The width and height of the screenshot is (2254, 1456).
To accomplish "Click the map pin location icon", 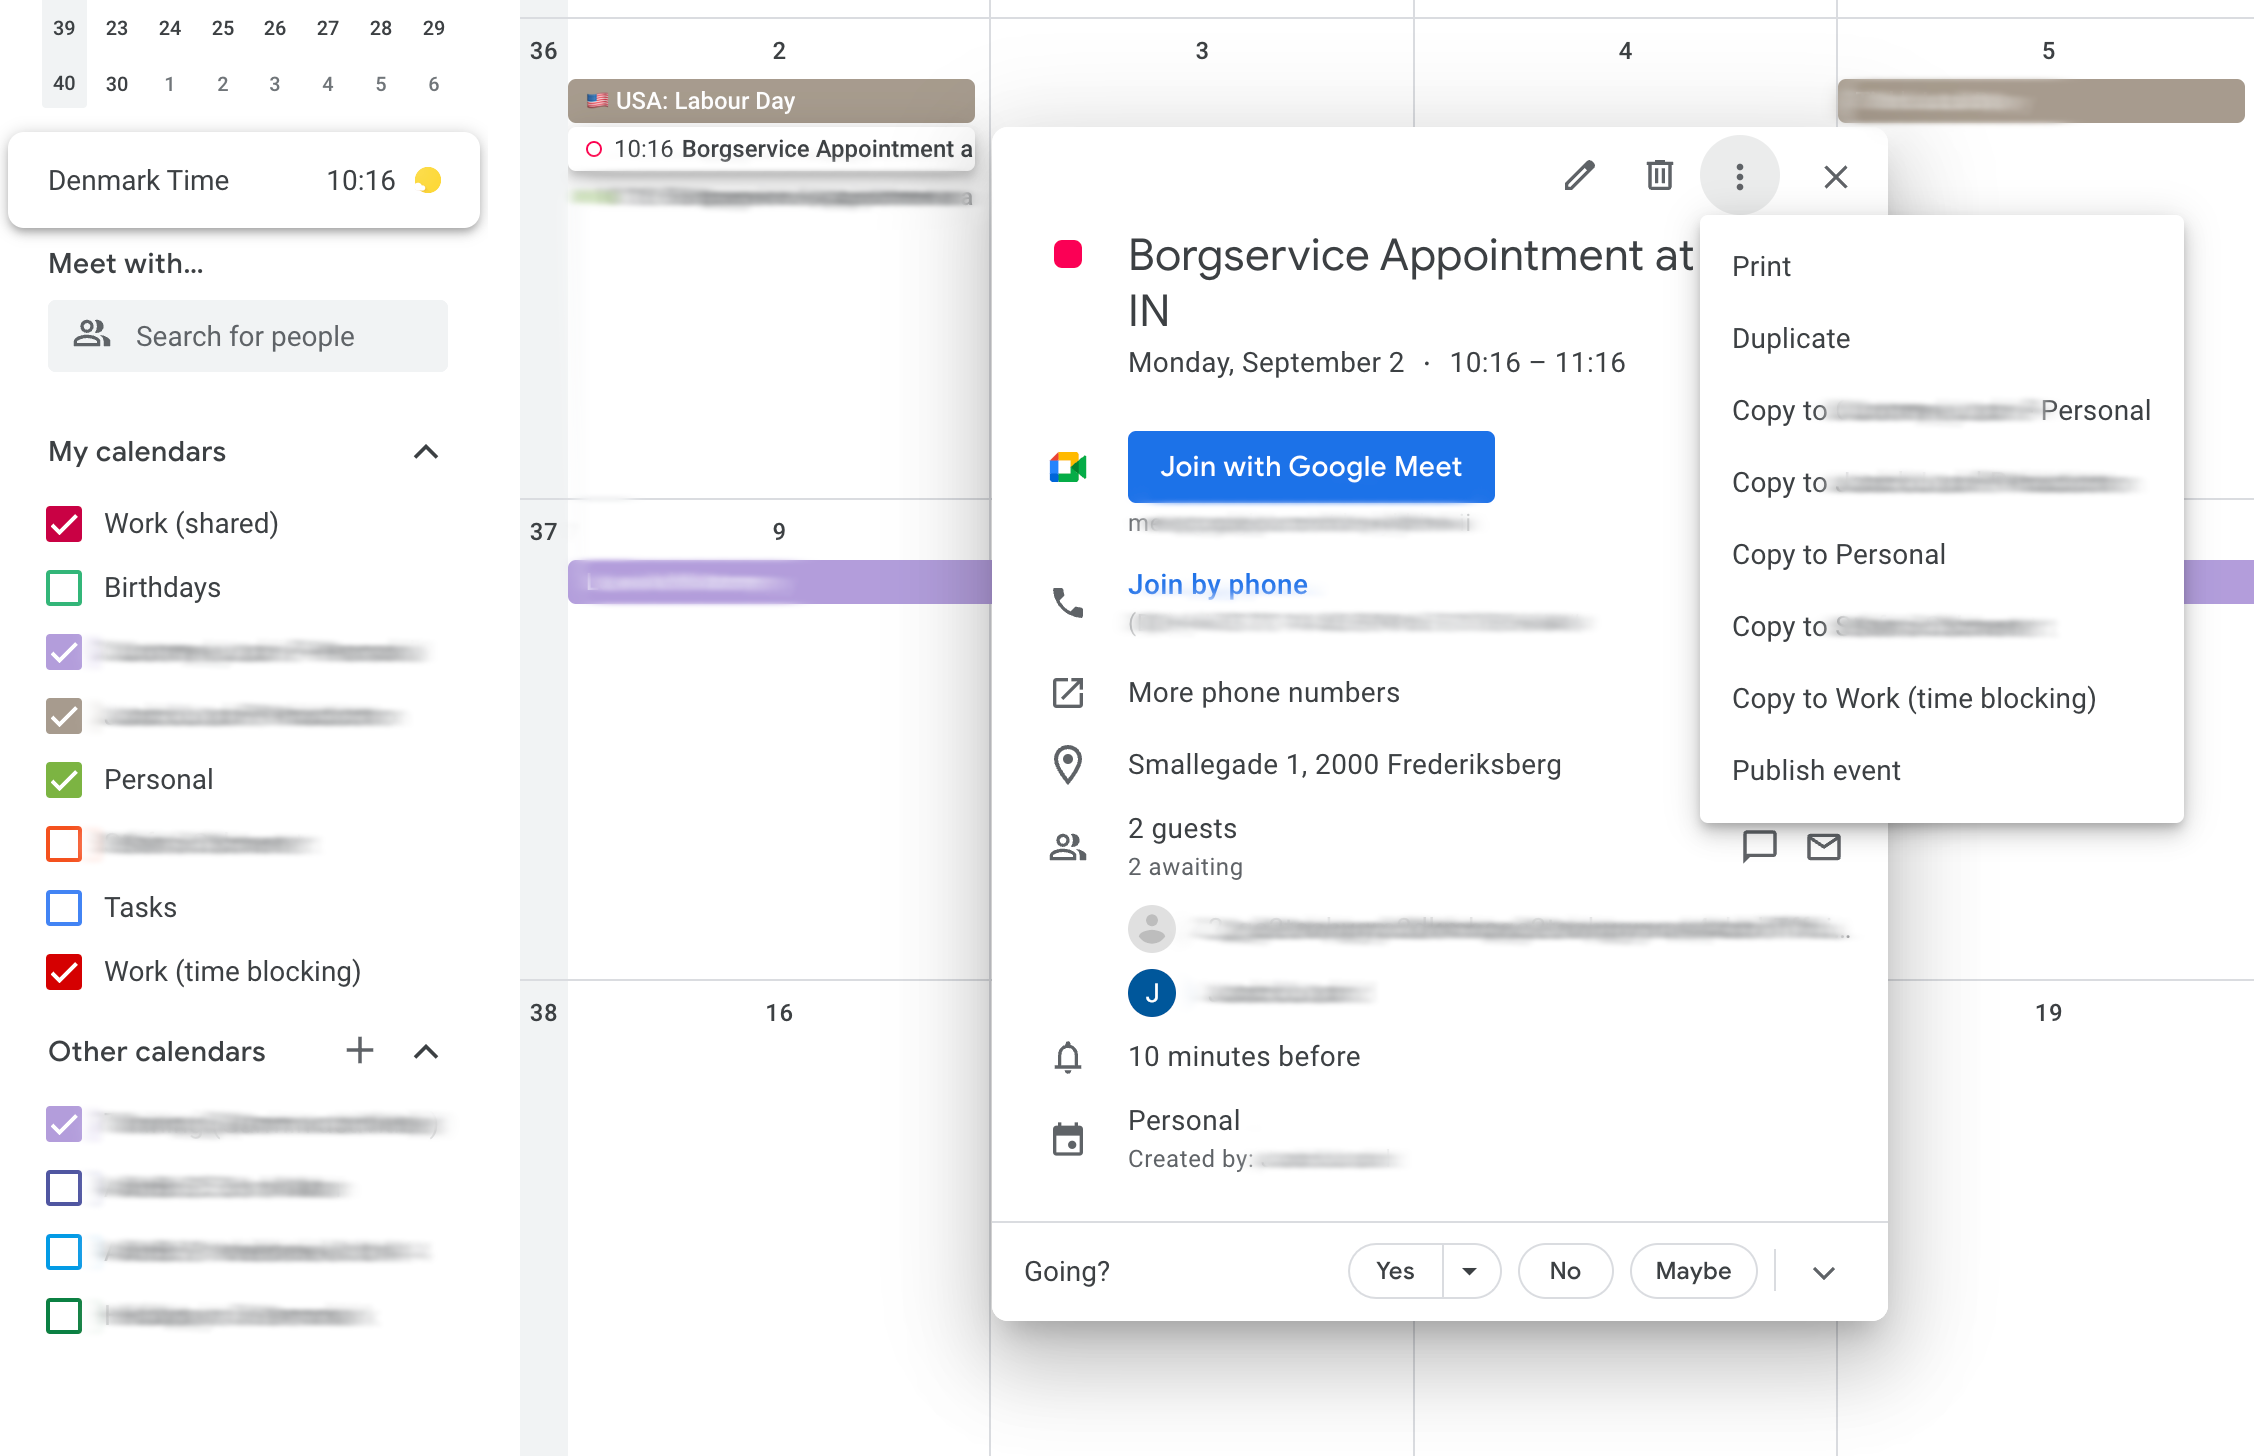I will pyautogui.click(x=1068, y=764).
